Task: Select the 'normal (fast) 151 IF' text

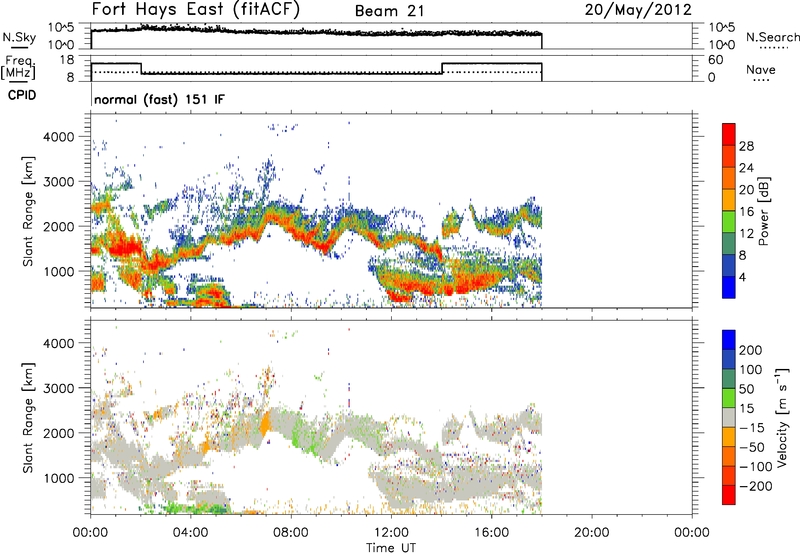Action: [x=159, y=99]
